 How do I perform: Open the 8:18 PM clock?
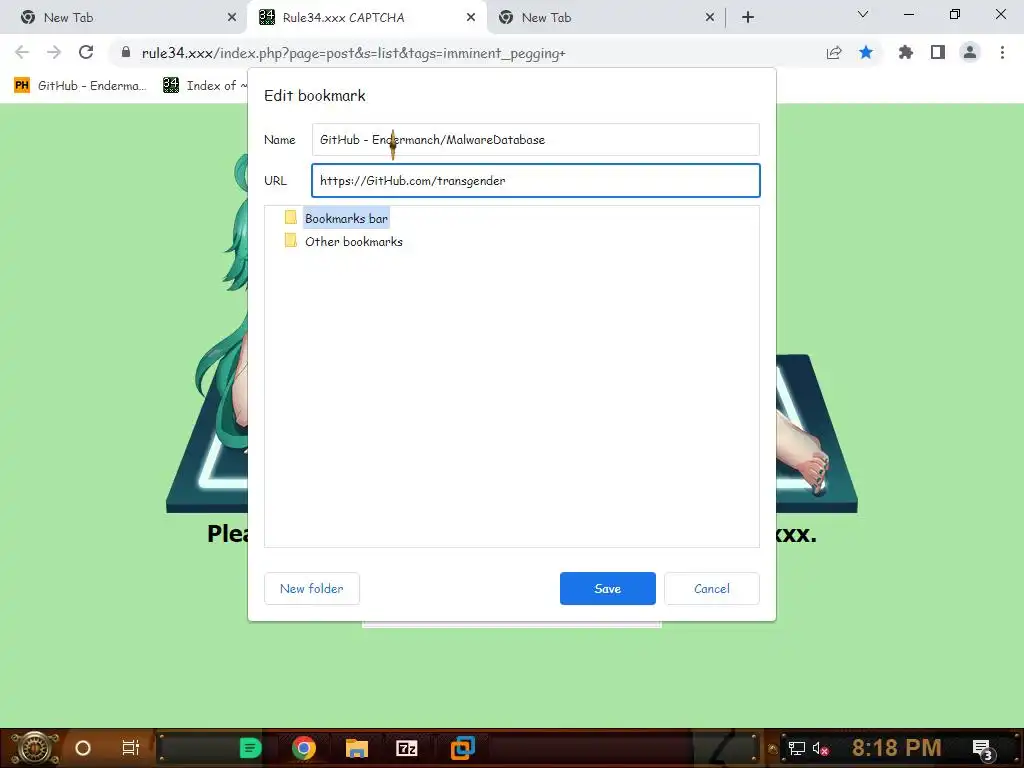point(897,747)
